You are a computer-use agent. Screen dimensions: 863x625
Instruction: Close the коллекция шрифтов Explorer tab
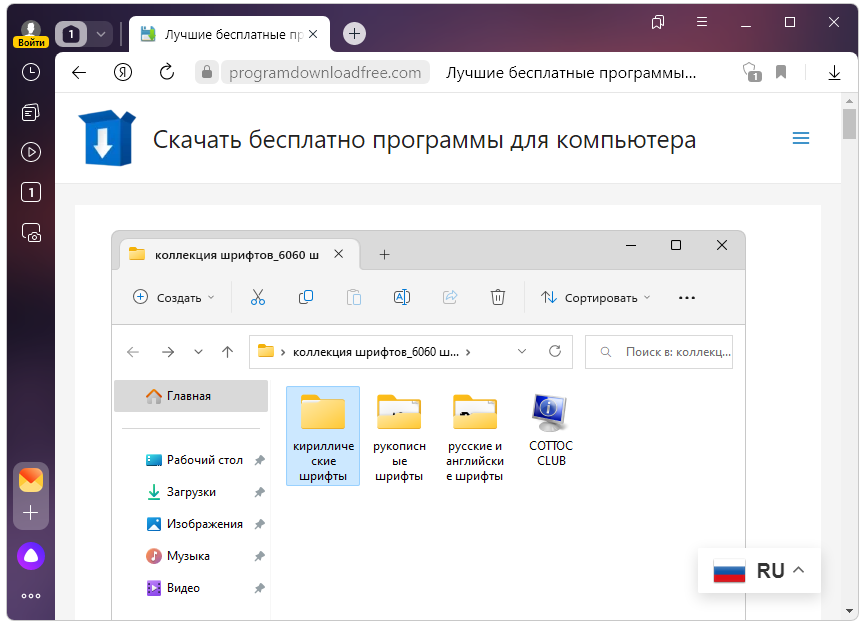(x=338, y=254)
